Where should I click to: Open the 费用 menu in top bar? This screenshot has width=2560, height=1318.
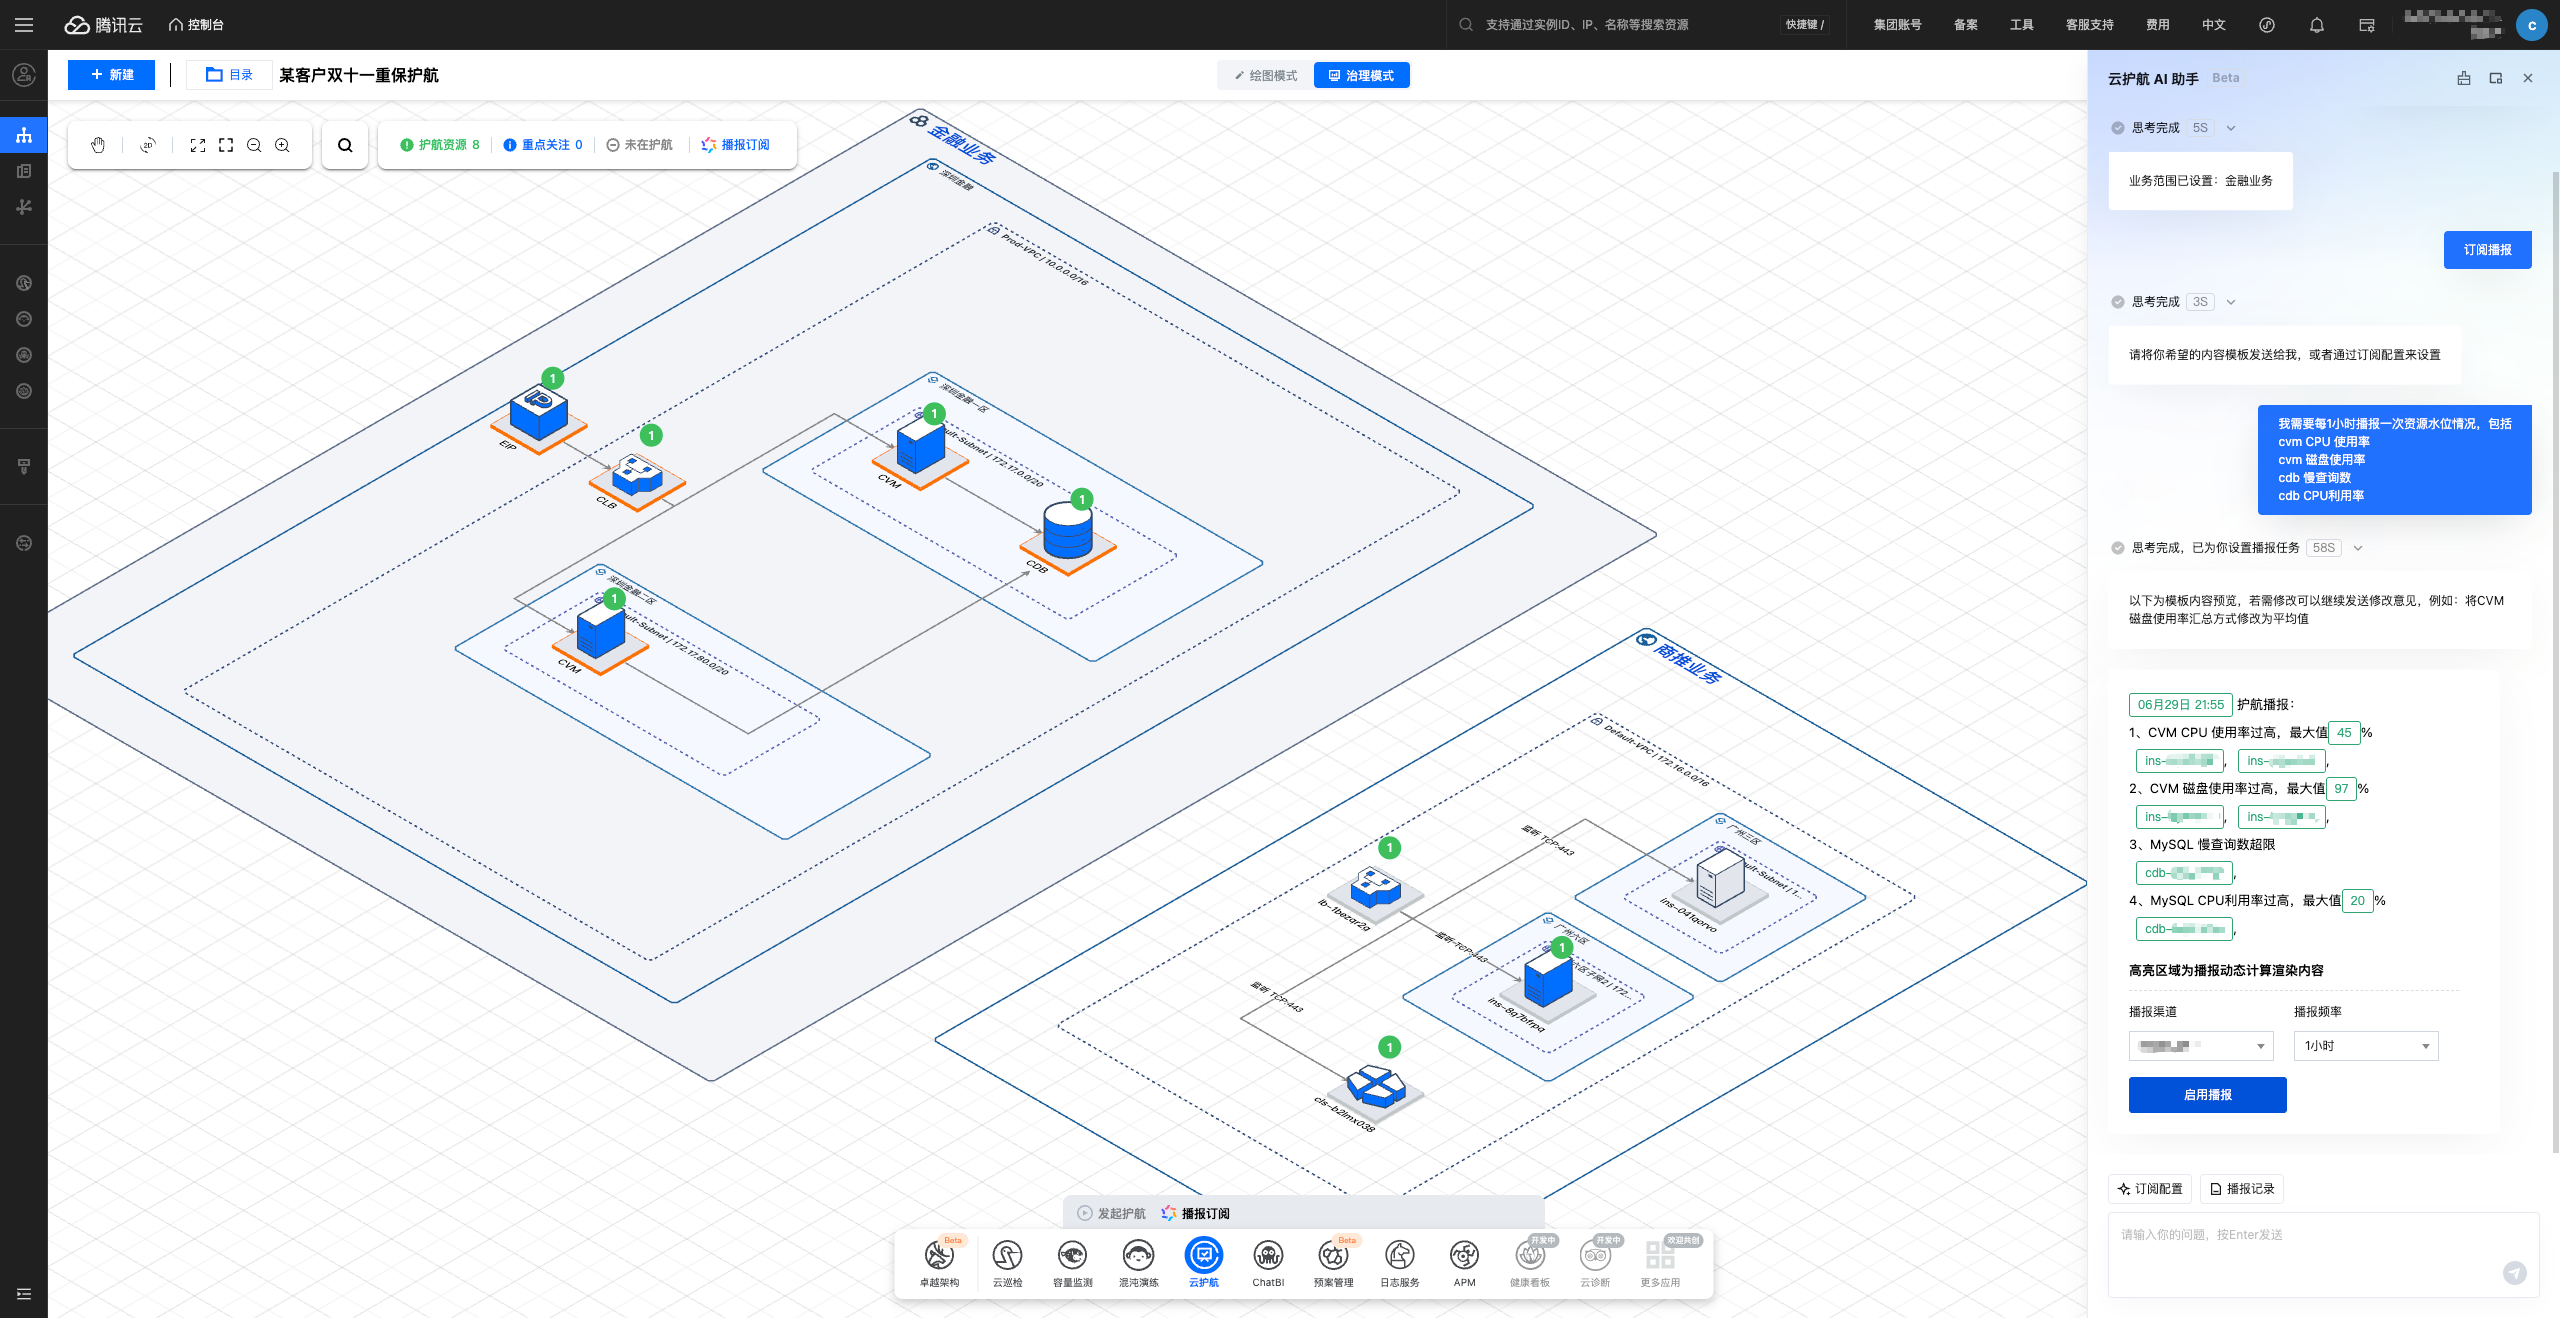tap(2157, 25)
